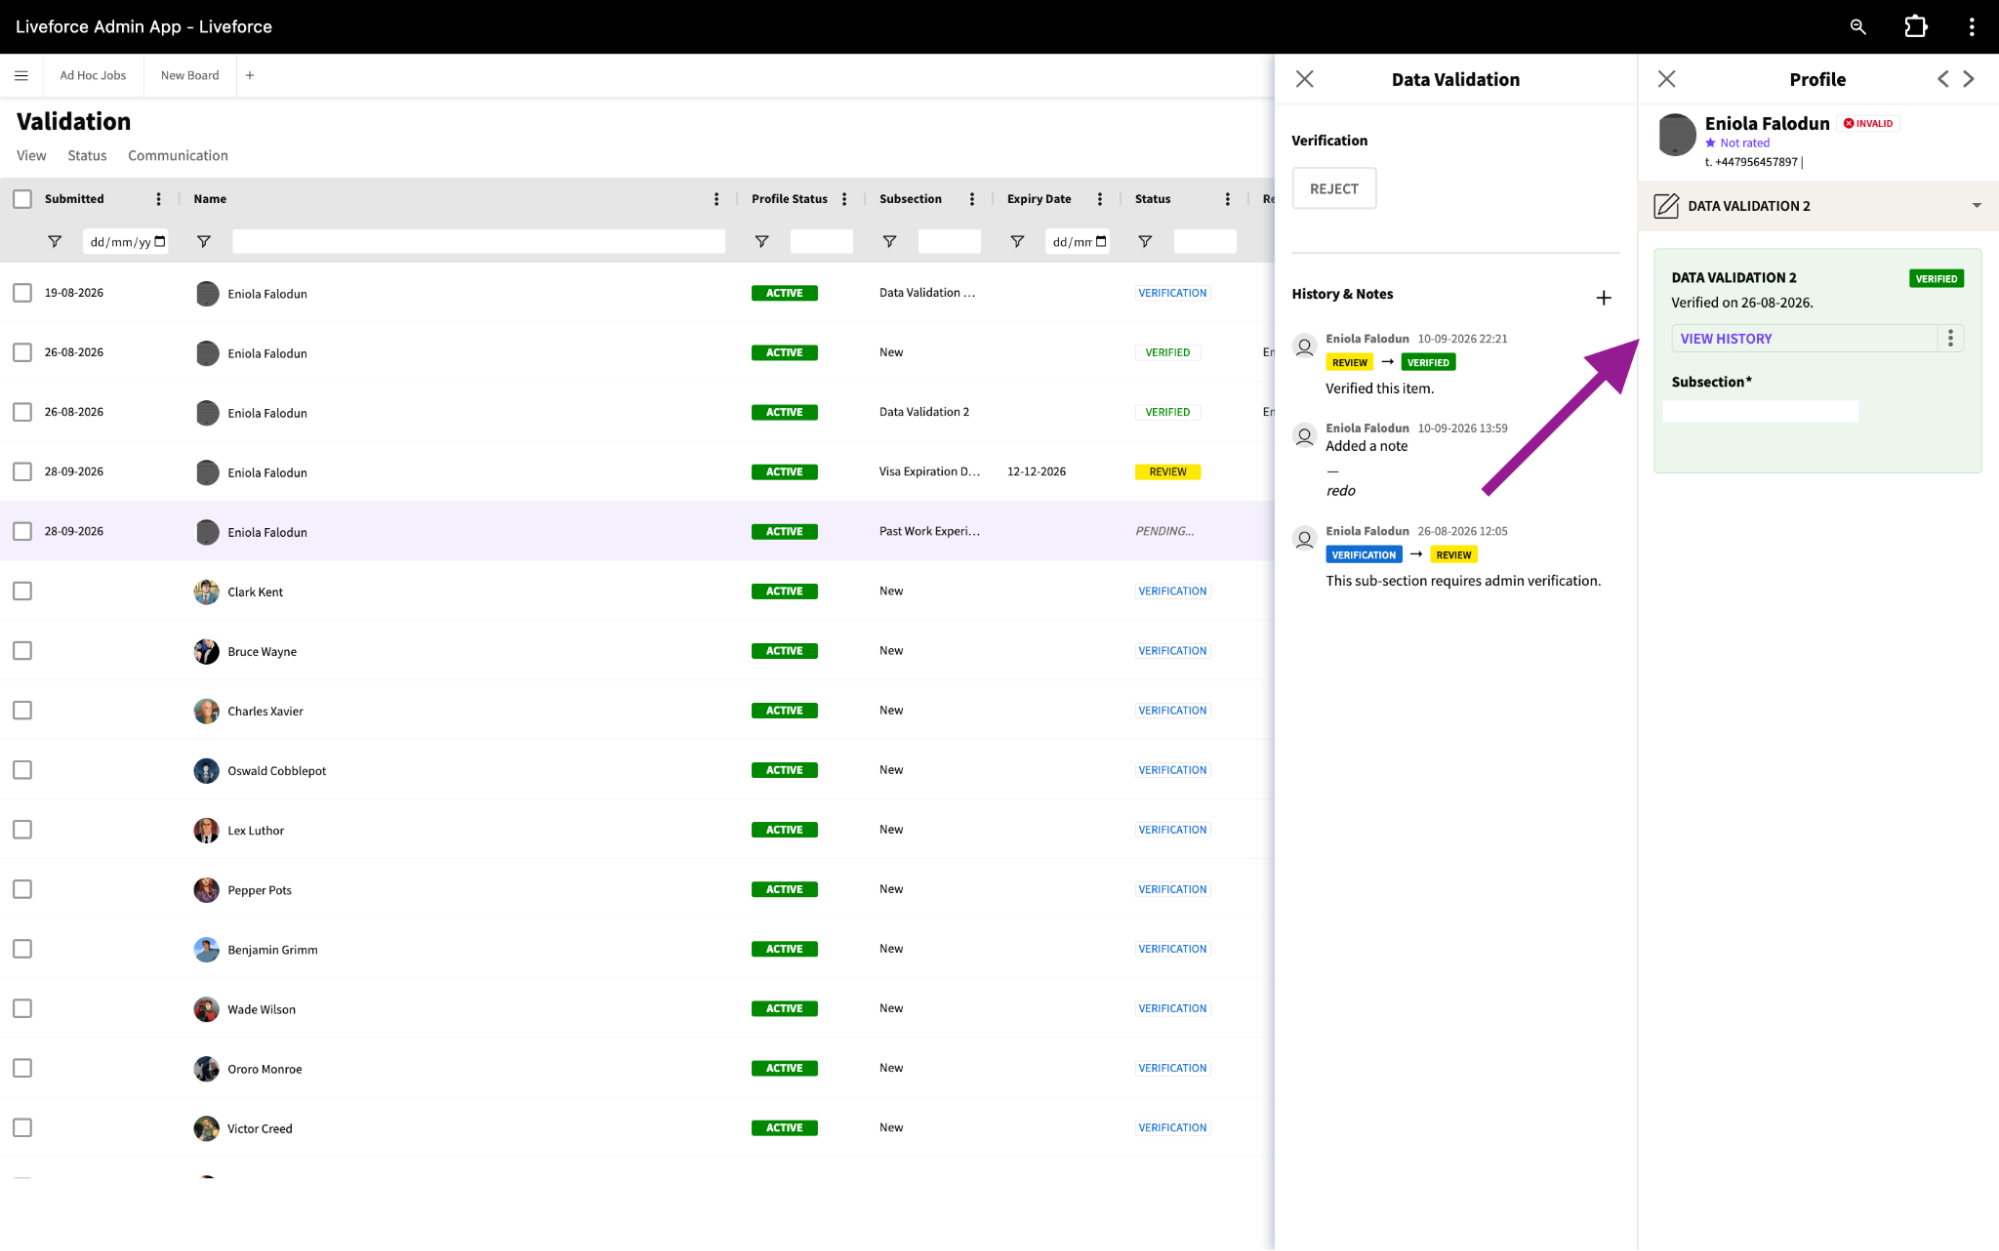This screenshot has width=1999, height=1251.
Task: Tick the checkbox for Lex Luthor
Action: pos(22,830)
